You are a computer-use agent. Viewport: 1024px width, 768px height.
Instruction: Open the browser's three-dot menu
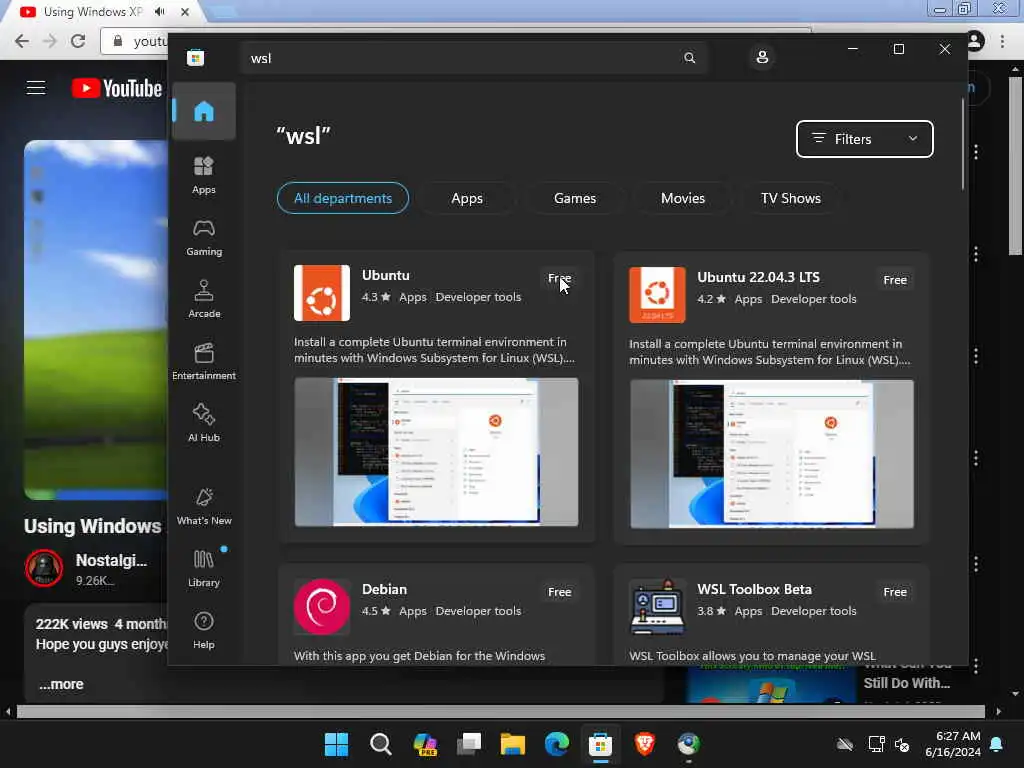tap(1002, 41)
